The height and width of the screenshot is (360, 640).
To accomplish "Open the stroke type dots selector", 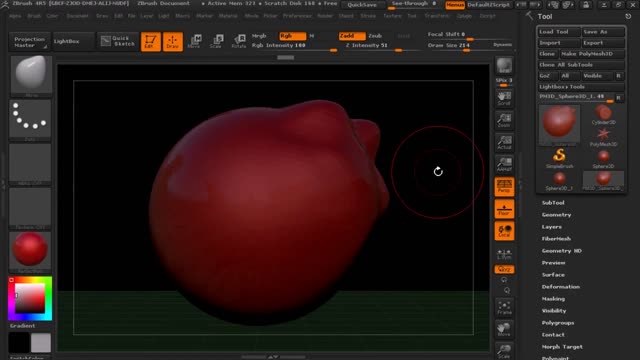I will [x=30, y=120].
